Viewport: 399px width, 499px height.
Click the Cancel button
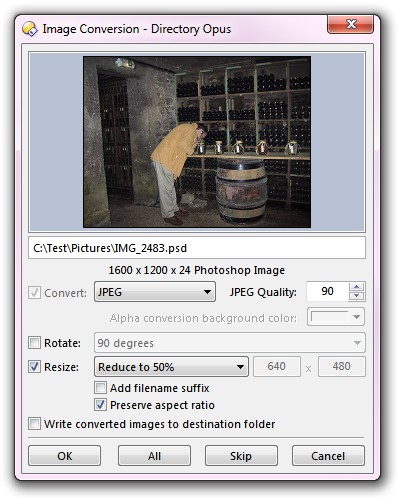pyautogui.click(x=328, y=456)
